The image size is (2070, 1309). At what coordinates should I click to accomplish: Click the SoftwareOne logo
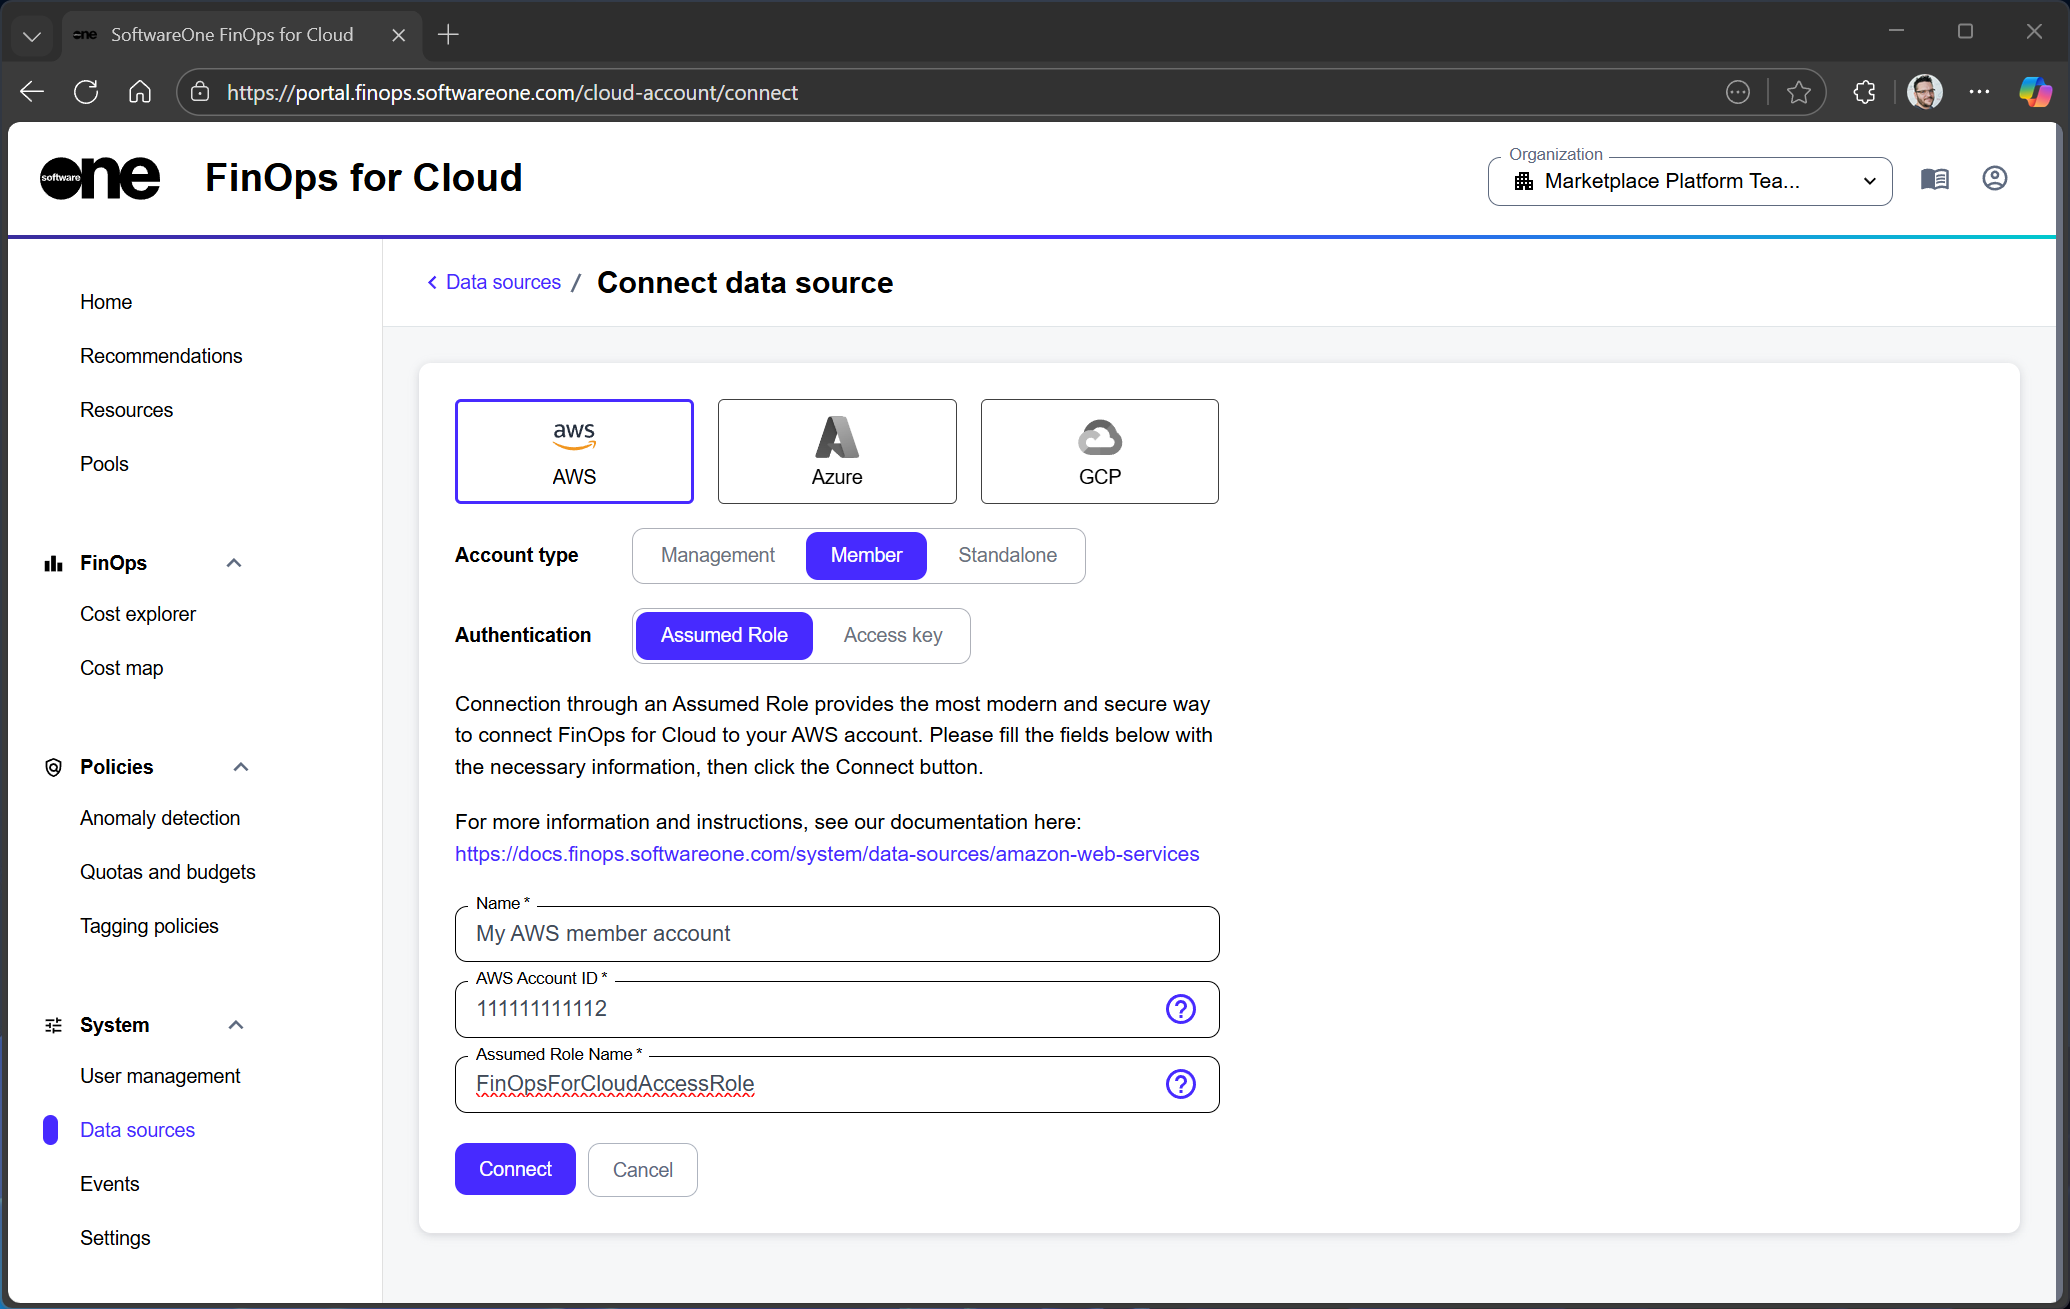tap(100, 179)
